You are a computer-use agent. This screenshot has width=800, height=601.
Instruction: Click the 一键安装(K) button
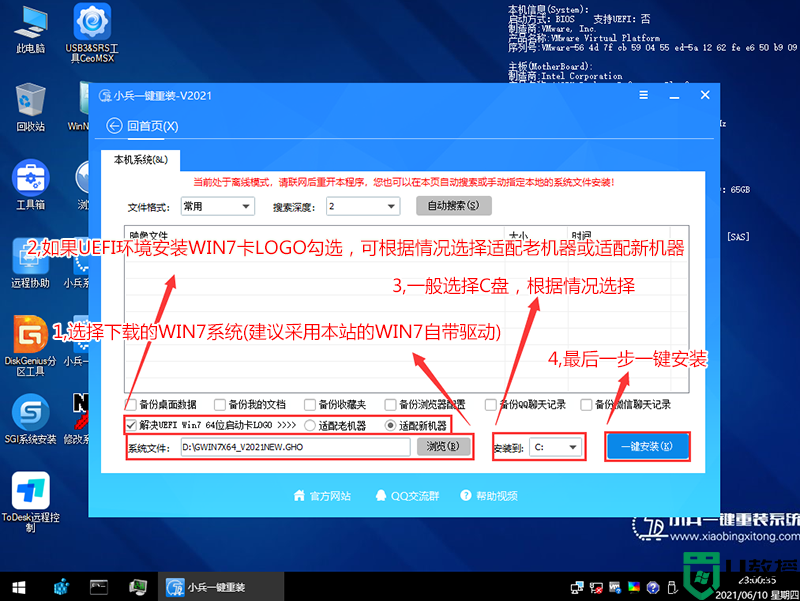tap(647, 446)
